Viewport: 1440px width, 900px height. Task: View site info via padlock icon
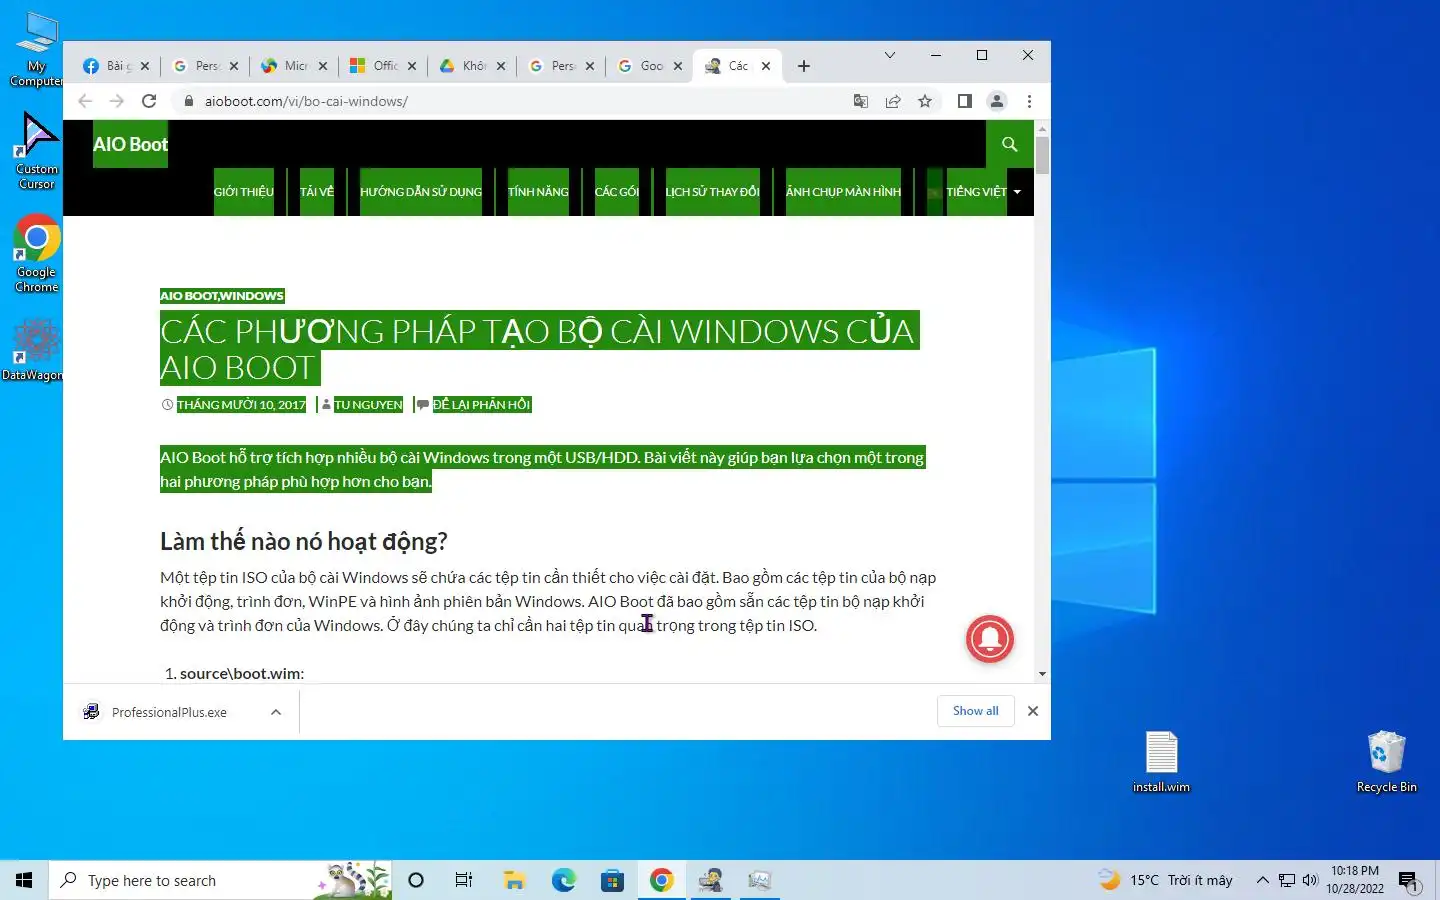[188, 101]
